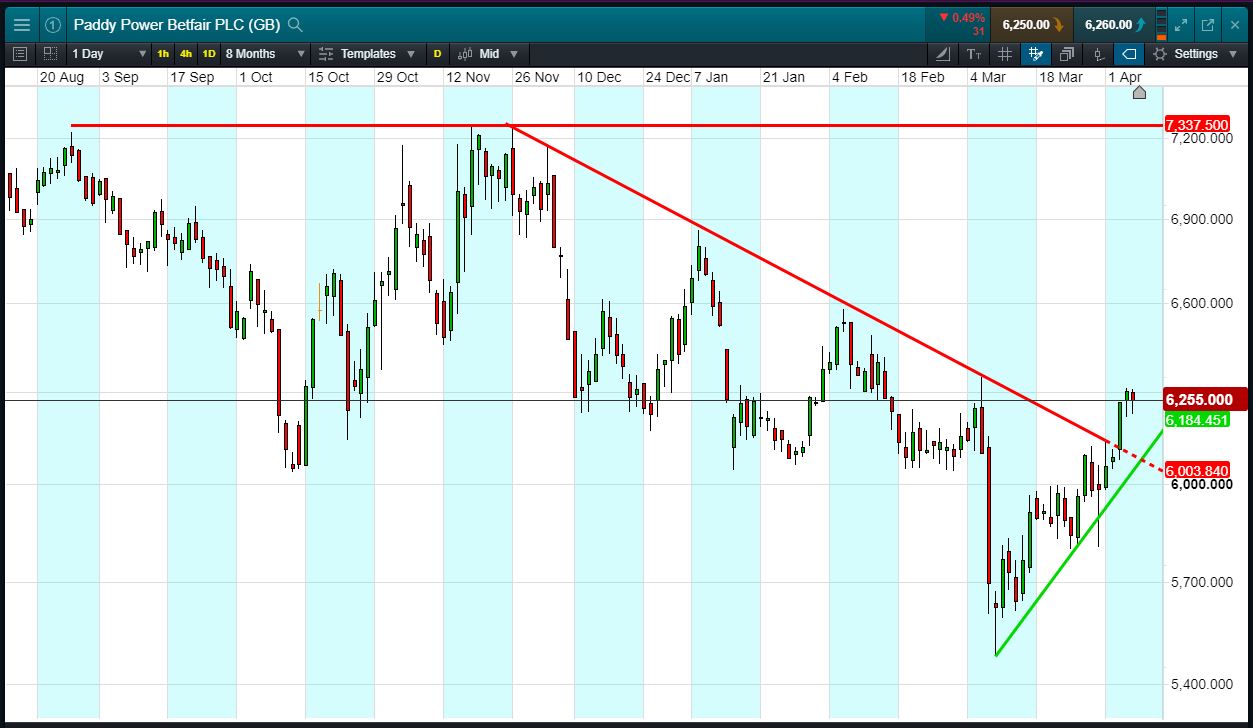The width and height of the screenshot is (1253, 728).
Task: Click the 24 Dec date label
Action: [x=667, y=77]
